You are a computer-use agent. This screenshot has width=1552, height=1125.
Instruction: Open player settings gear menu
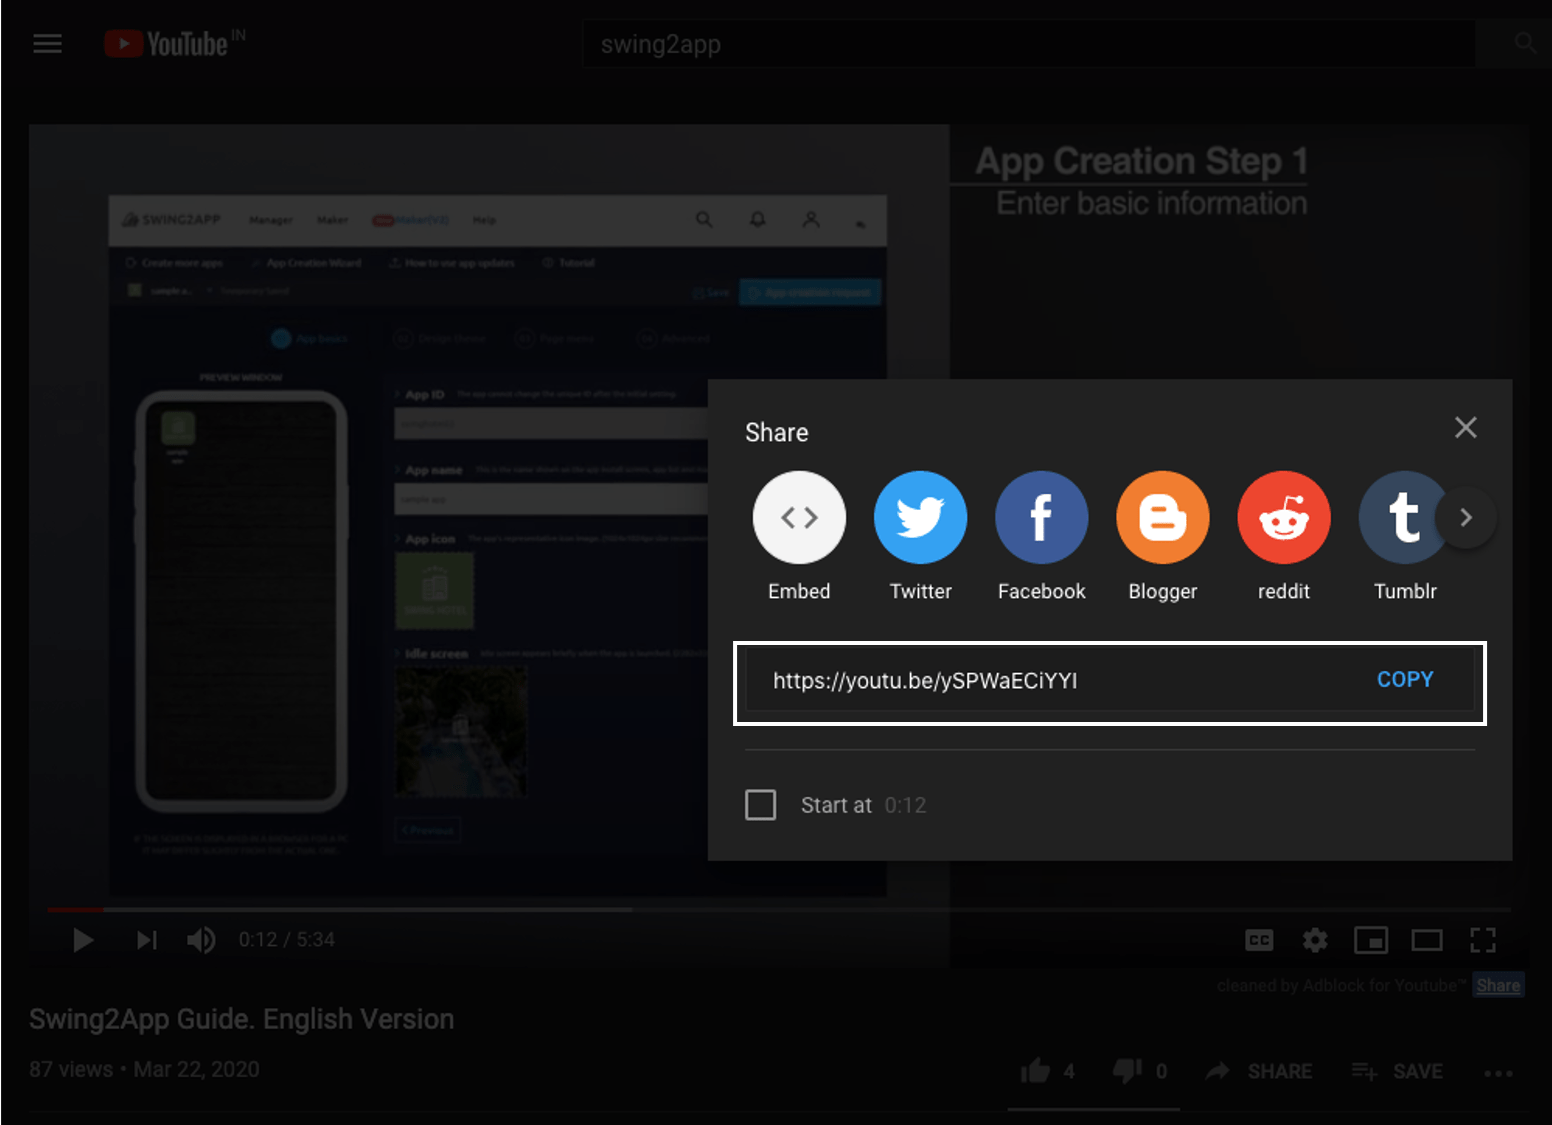click(x=1315, y=940)
